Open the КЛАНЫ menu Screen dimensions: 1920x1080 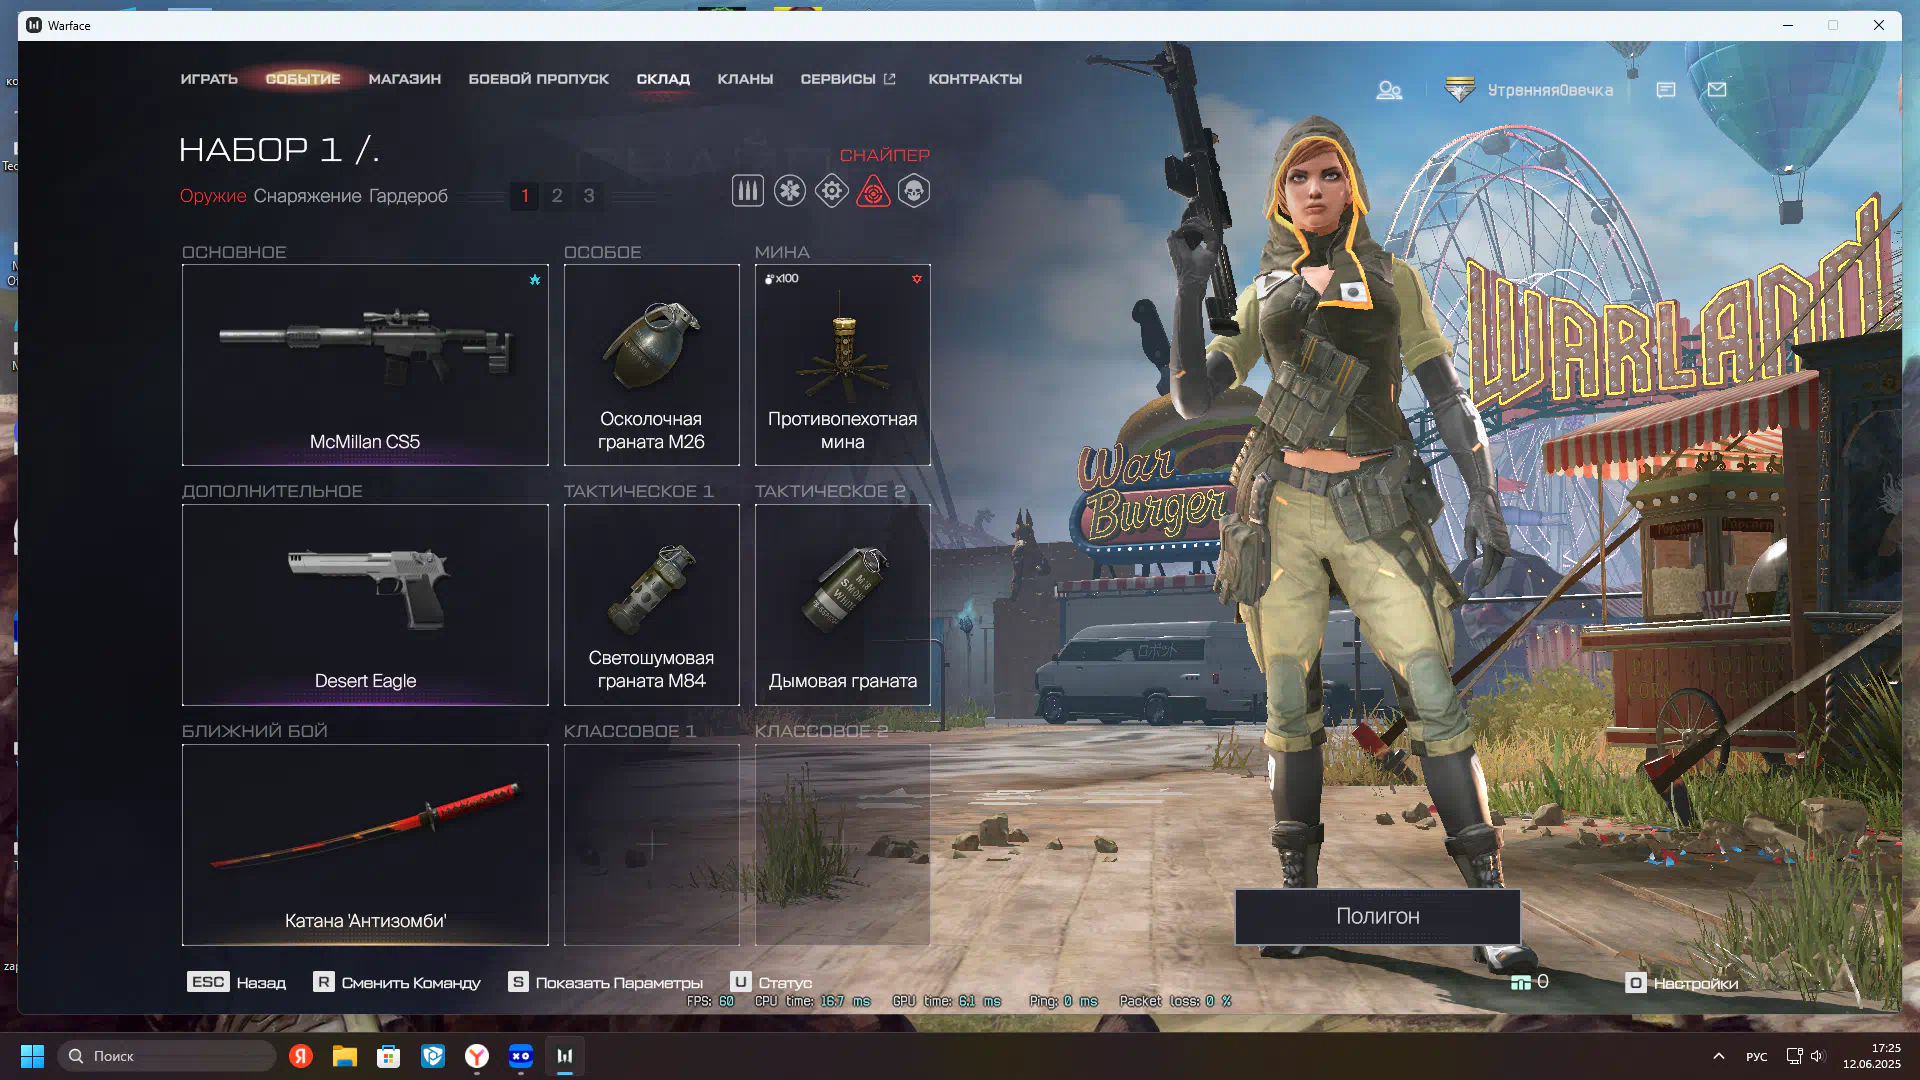coord(745,79)
